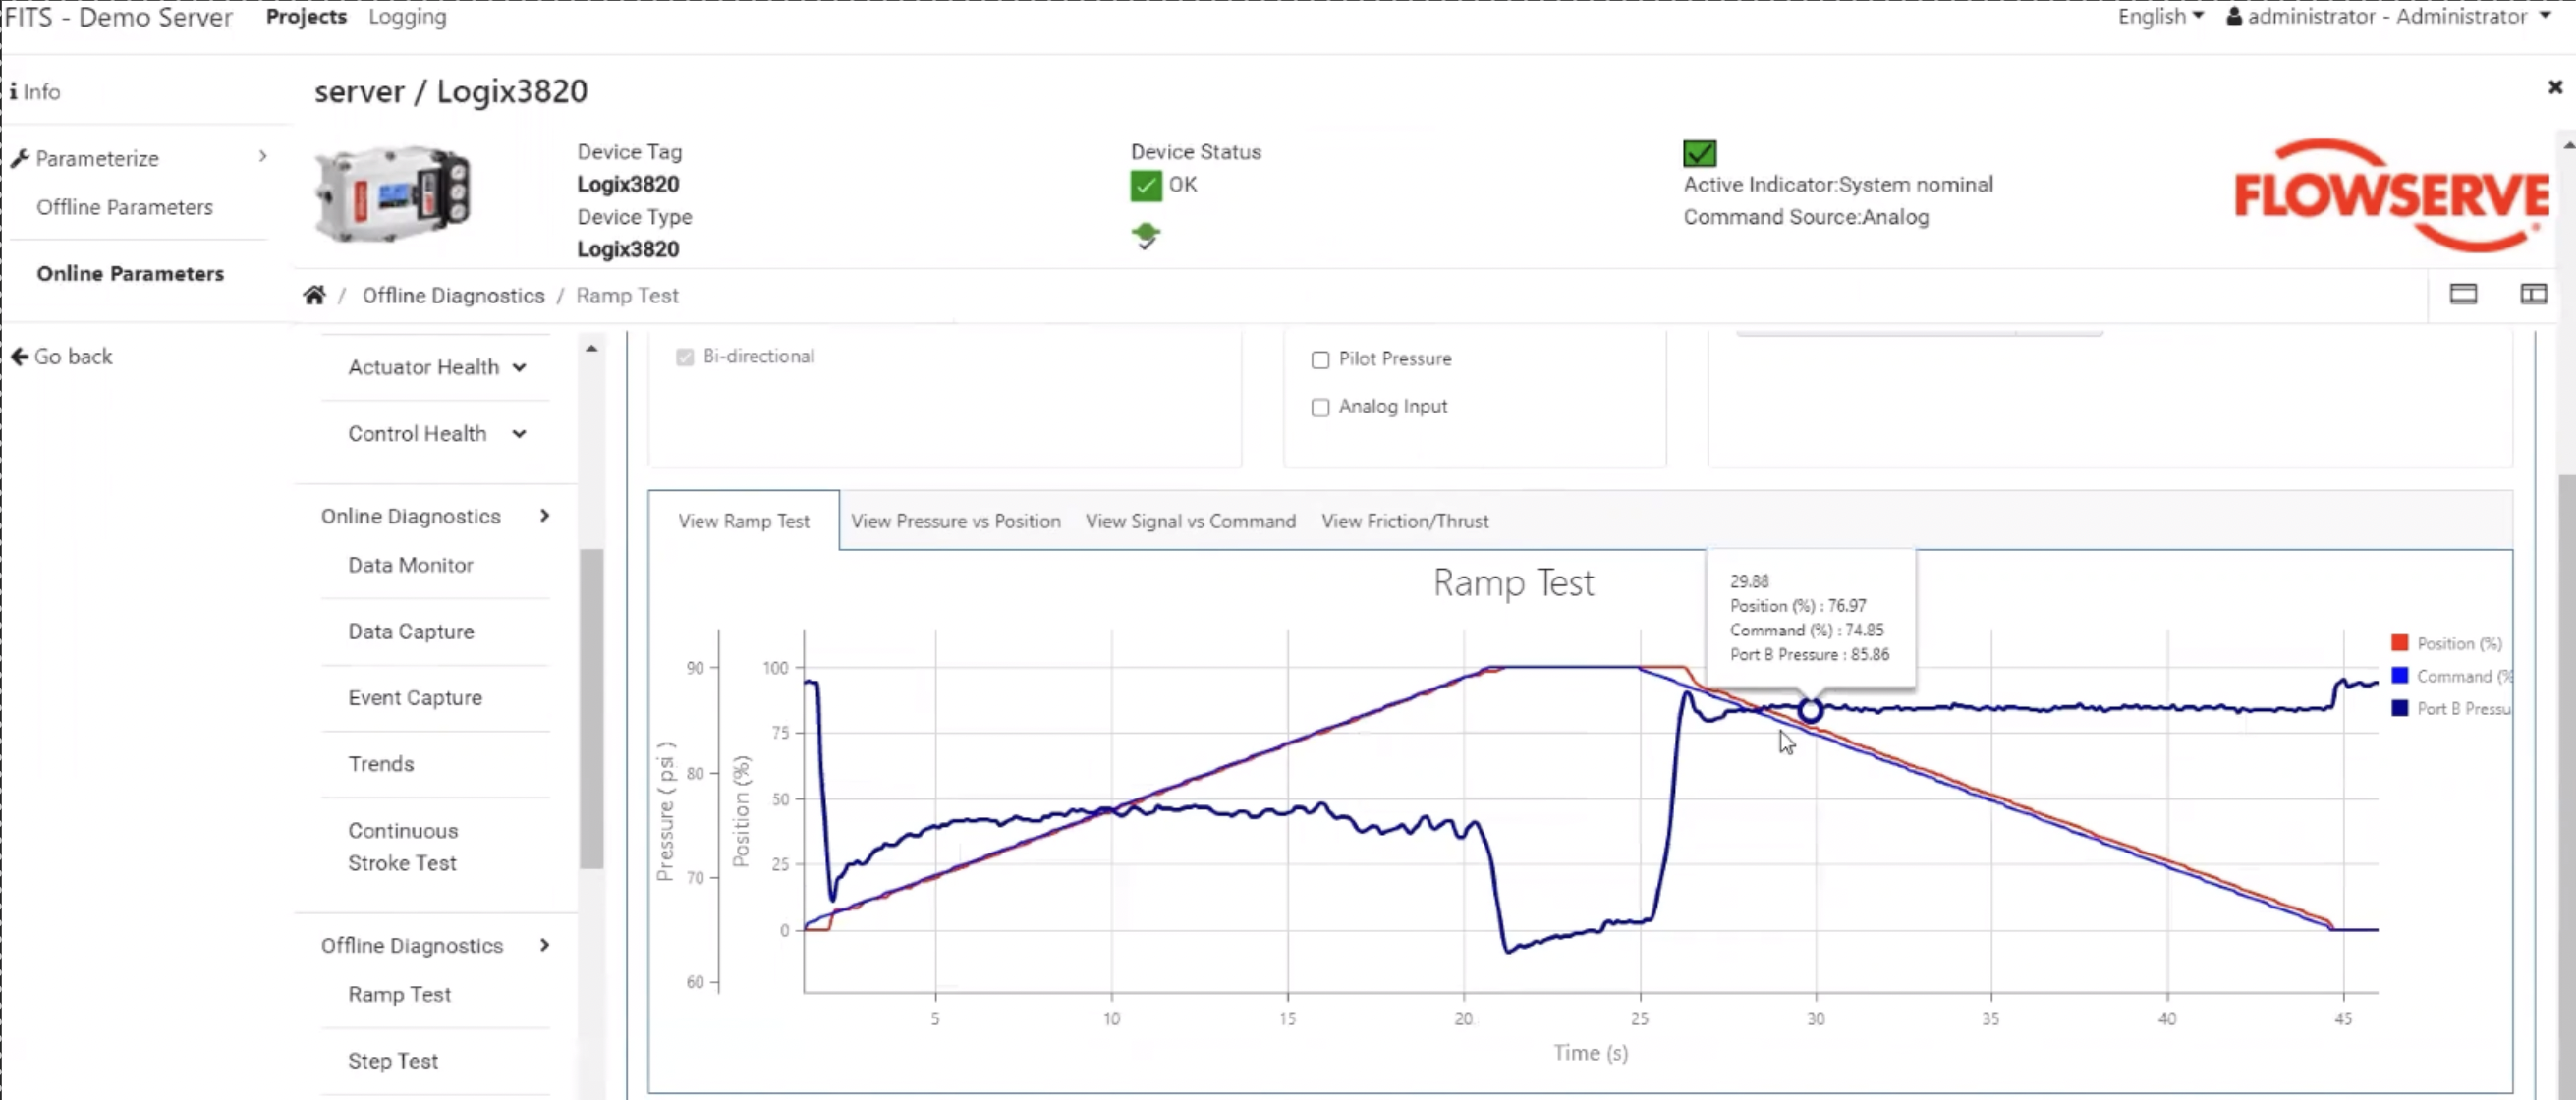The height and width of the screenshot is (1100, 2576).
Task: Click the Go back arrow icon
Action: pyautogui.click(x=20, y=356)
